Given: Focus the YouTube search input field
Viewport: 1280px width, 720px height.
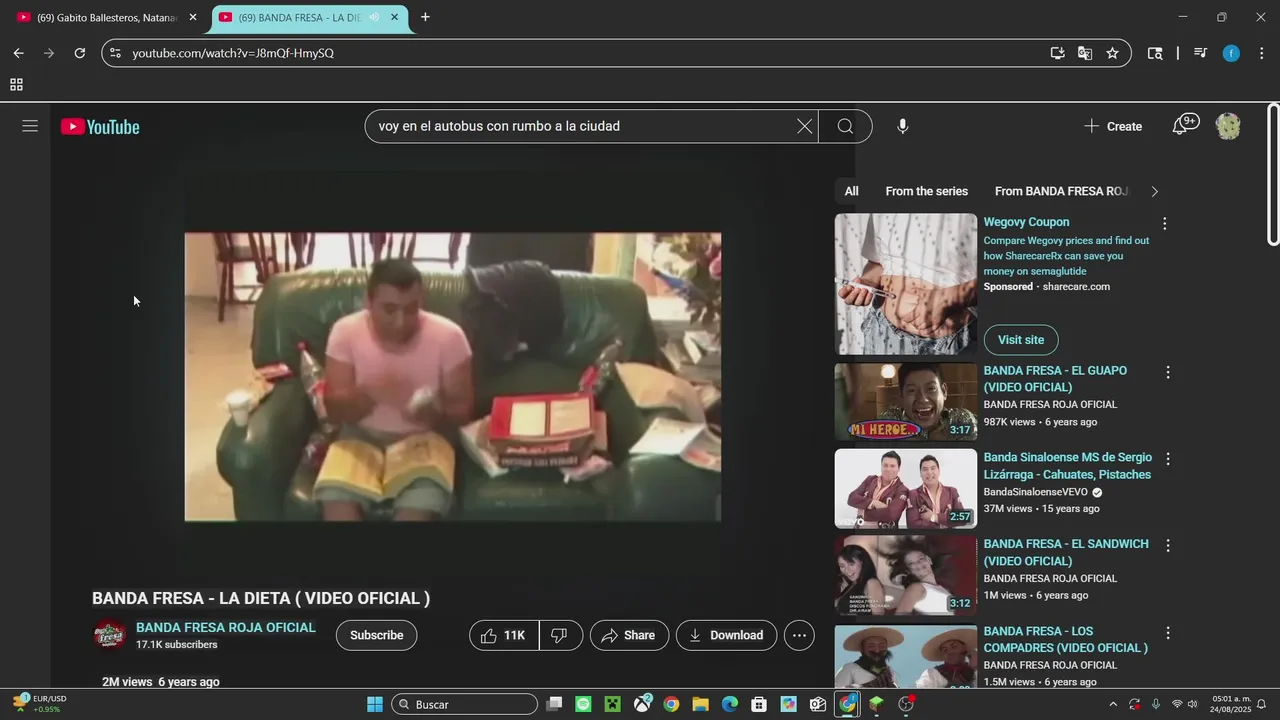Looking at the screenshot, I should 580,126.
